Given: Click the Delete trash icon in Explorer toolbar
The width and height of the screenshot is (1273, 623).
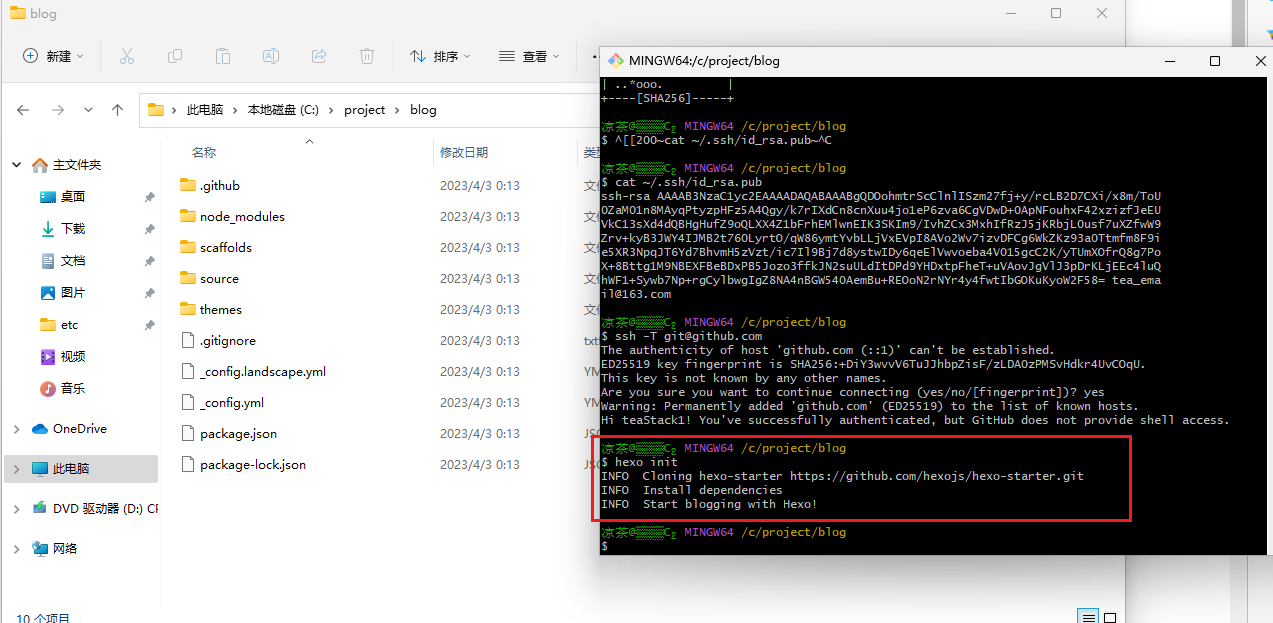Looking at the screenshot, I should [367, 56].
